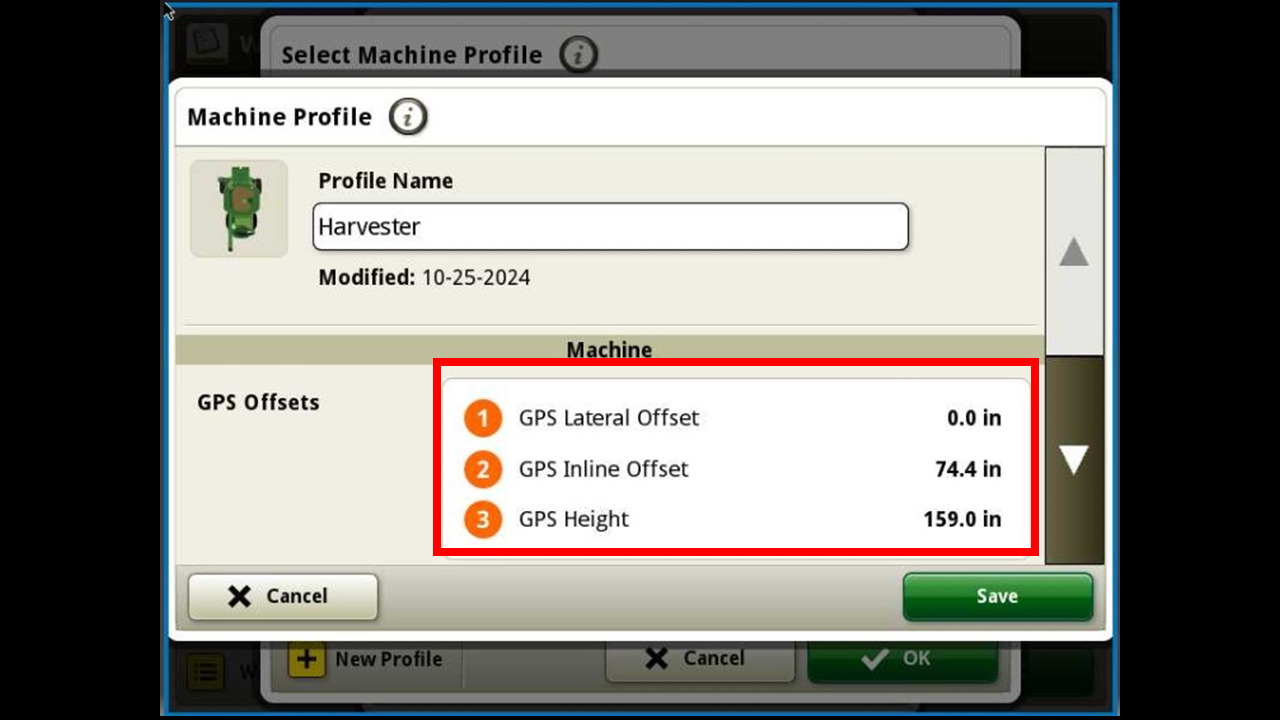
Task: Select orange number 1 lateral offset icon
Action: coord(483,418)
